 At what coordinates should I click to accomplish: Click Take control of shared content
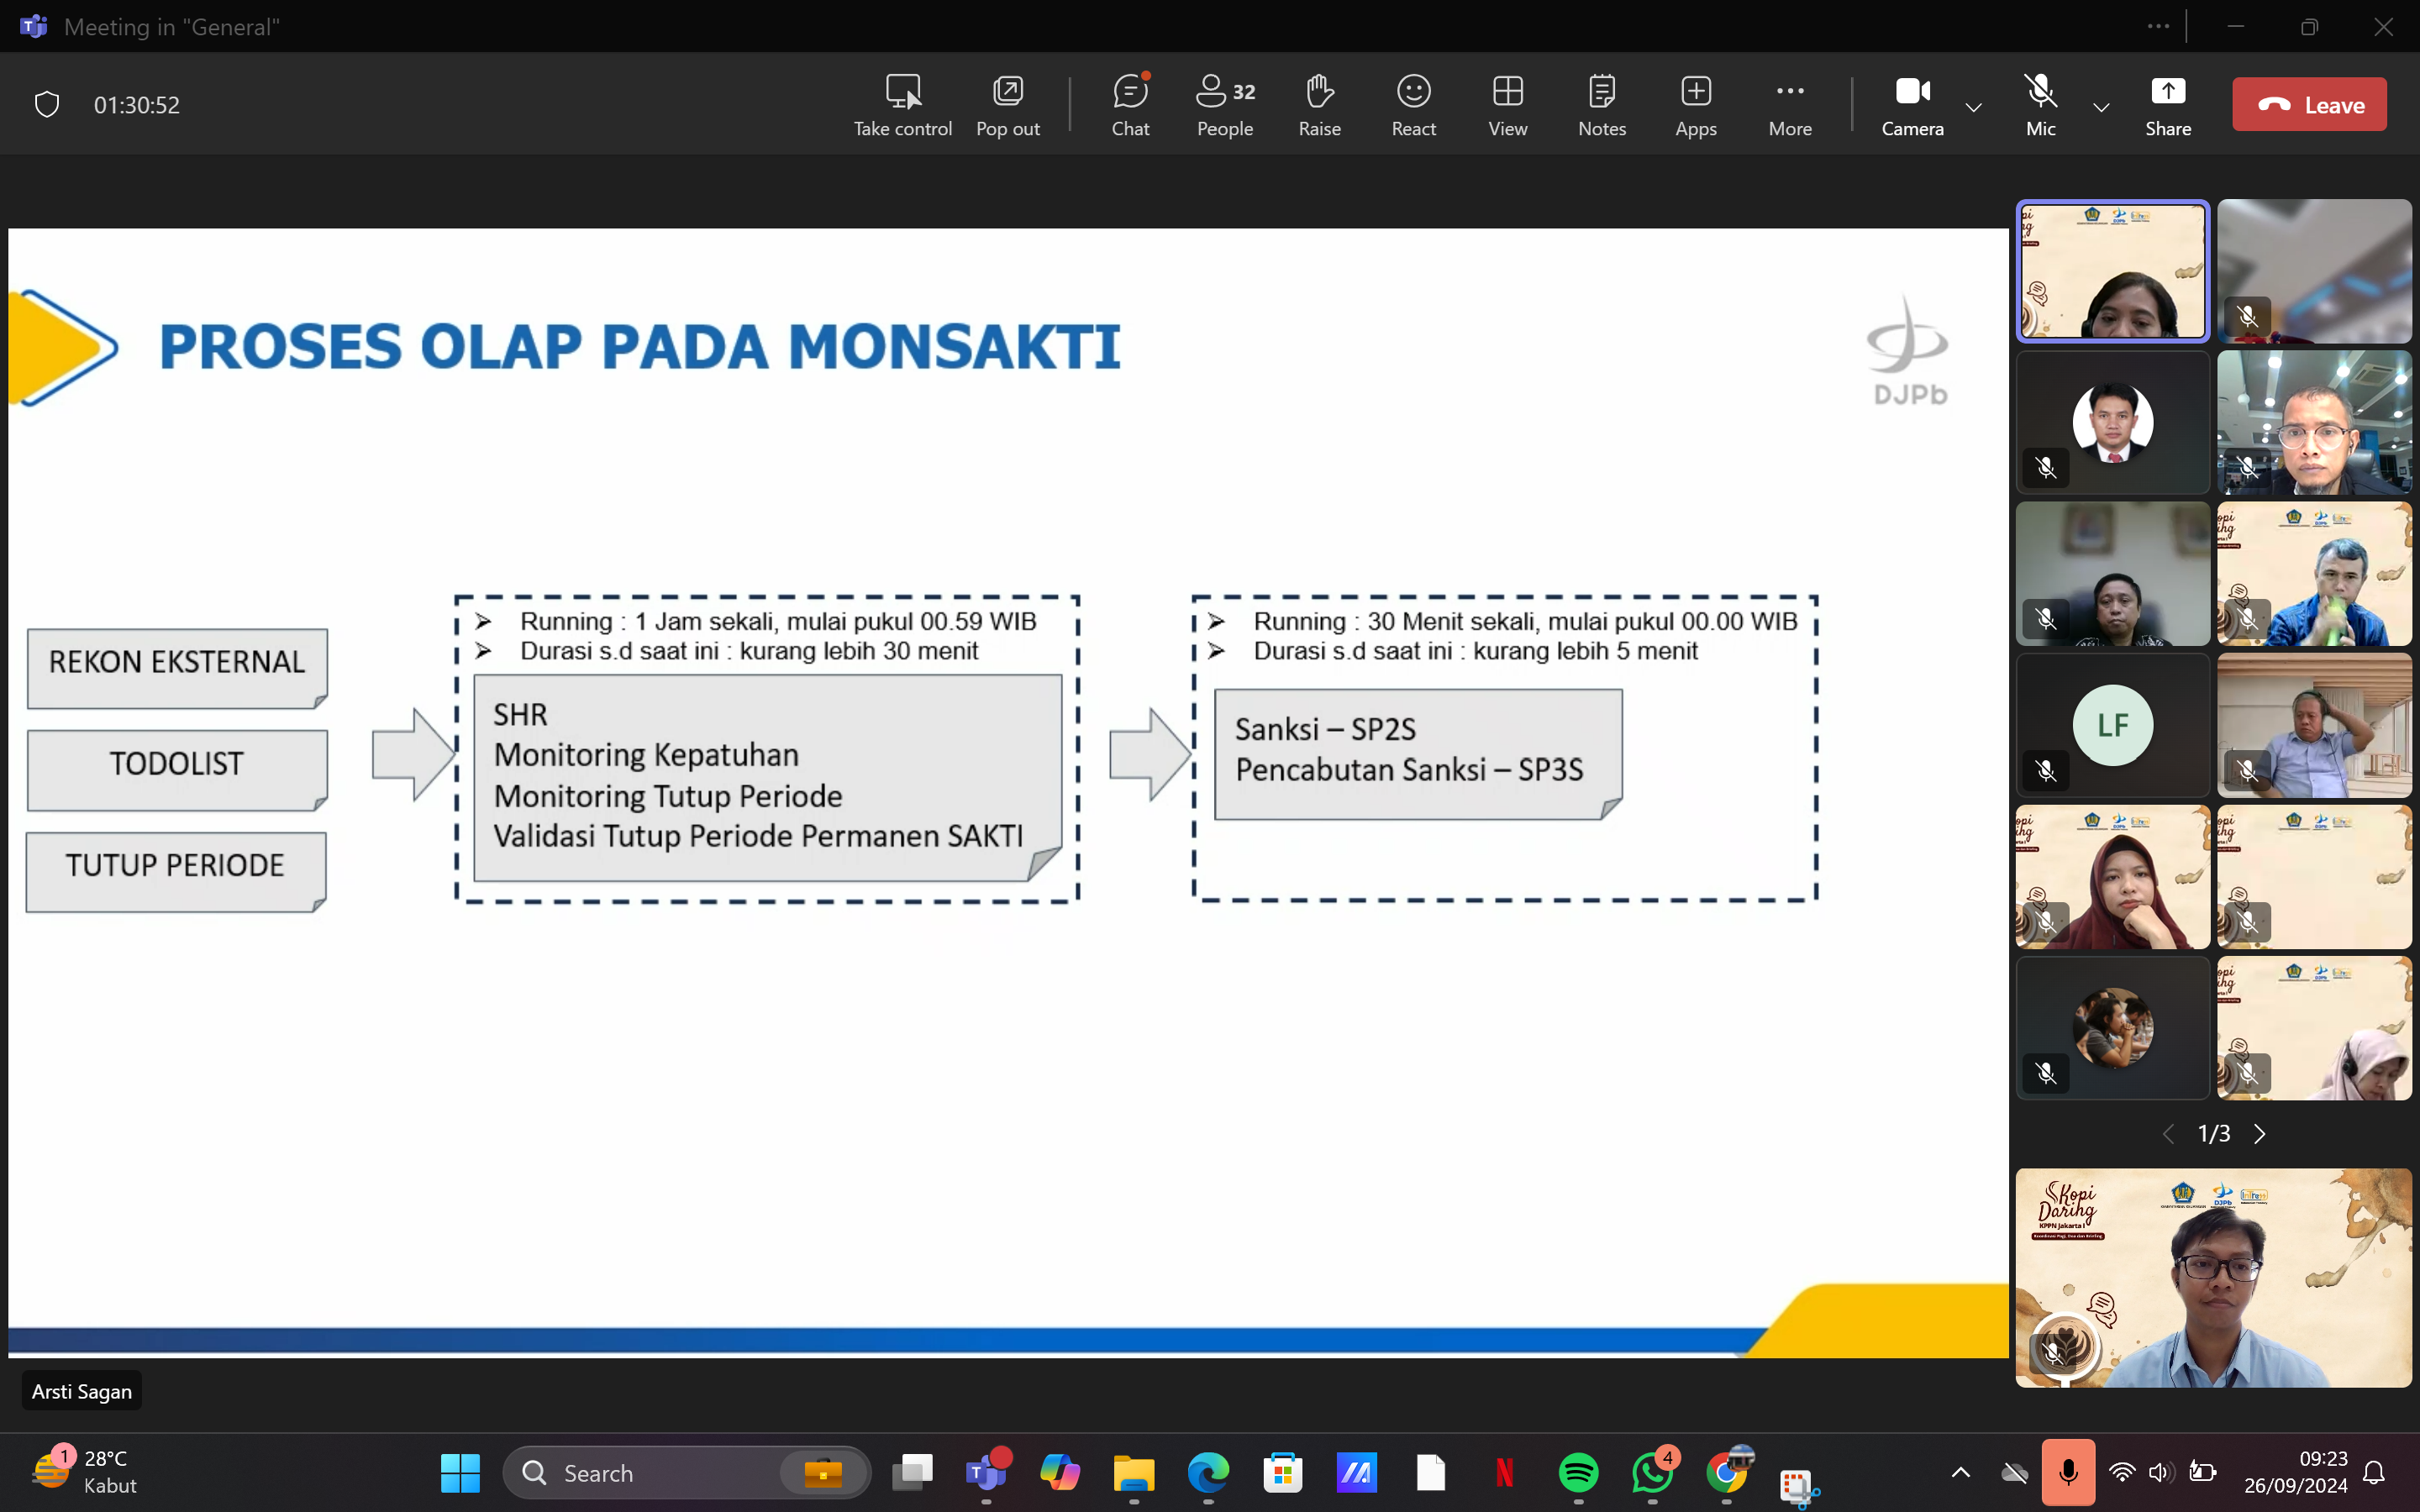tap(902, 104)
